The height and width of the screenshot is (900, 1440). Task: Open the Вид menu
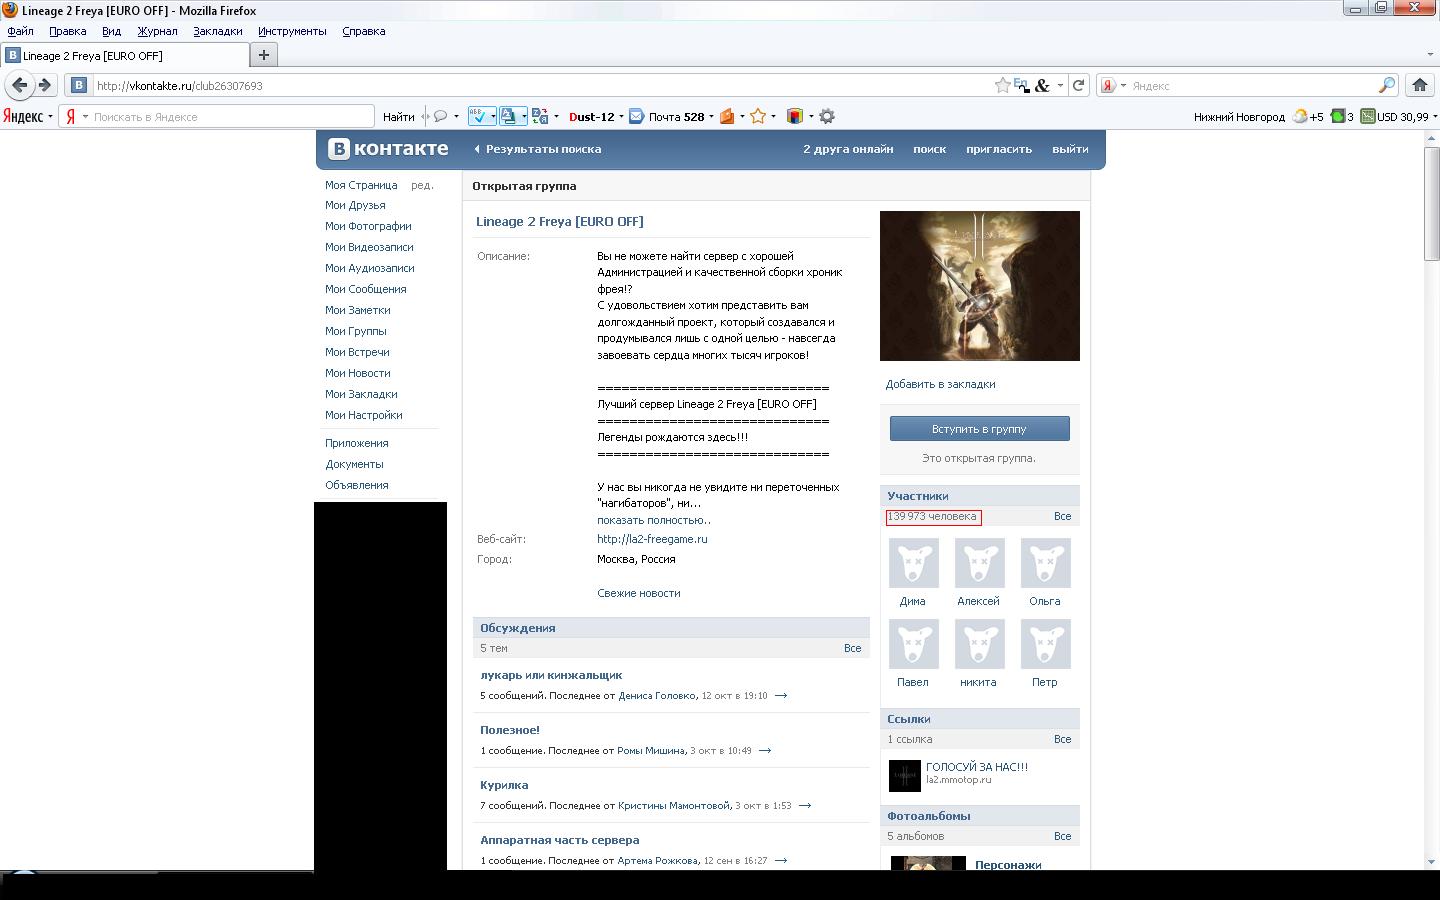pyautogui.click(x=111, y=31)
